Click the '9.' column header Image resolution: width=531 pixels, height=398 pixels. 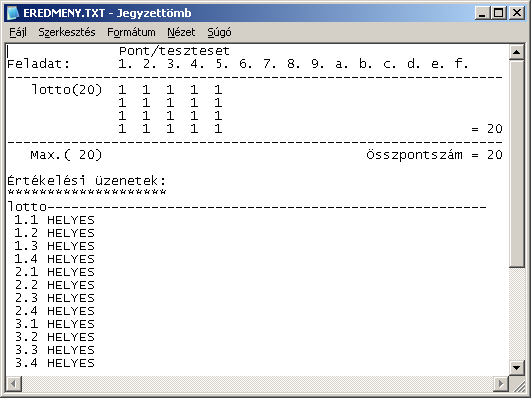[318, 64]
